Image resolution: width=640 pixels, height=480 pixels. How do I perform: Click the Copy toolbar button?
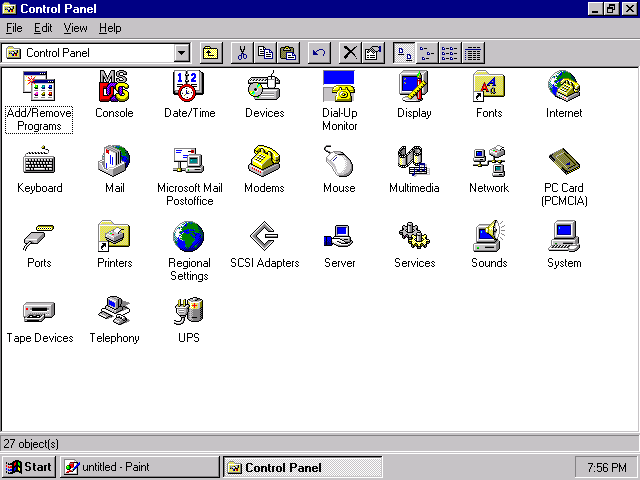point(265,53)
